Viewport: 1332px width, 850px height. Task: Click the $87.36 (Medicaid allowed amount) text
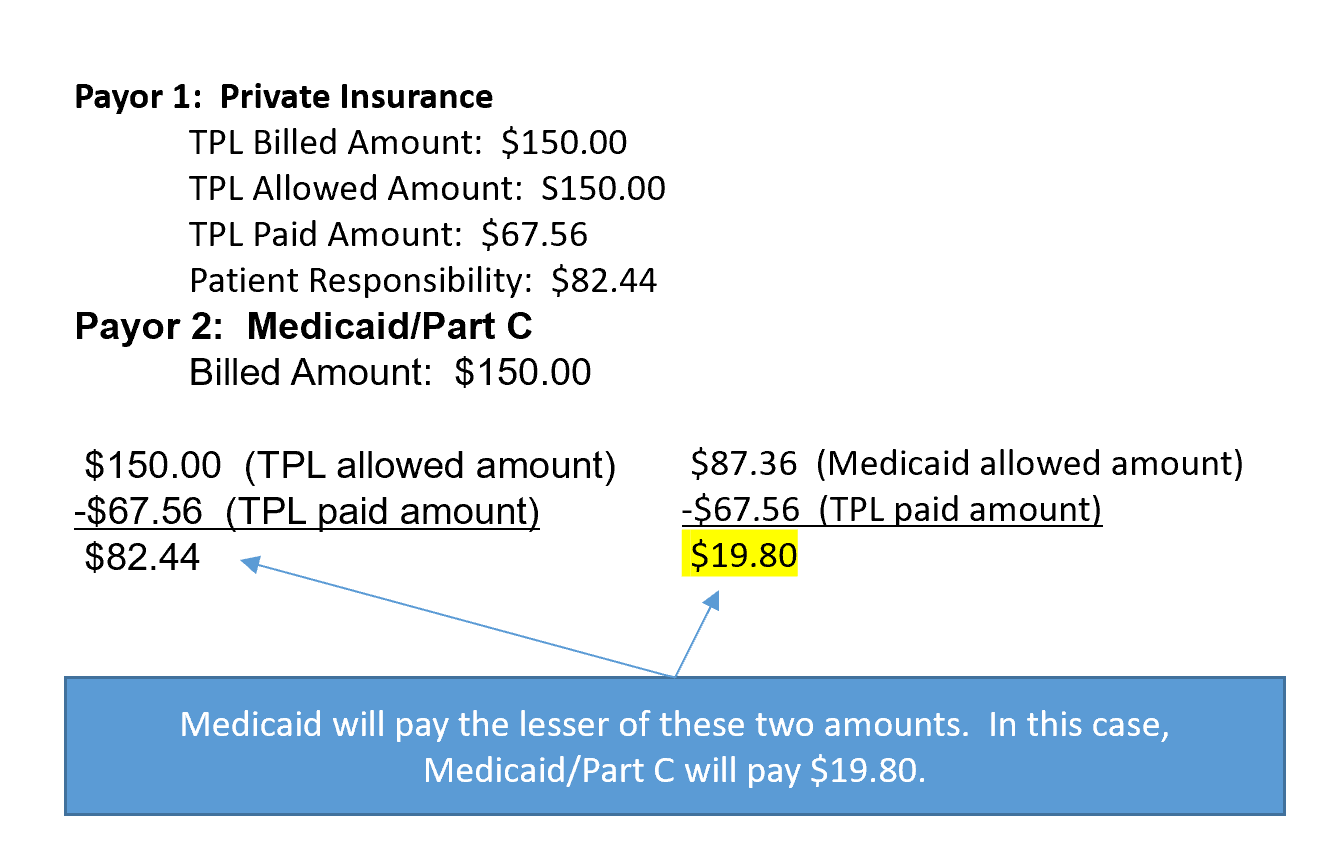click(x=966, y=464)
